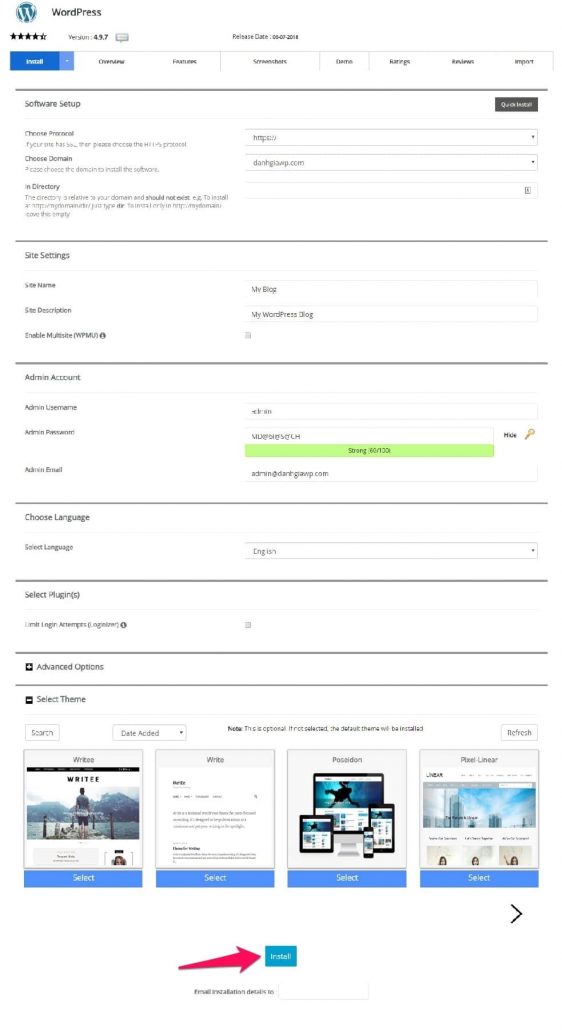Click the theme Search button
The image size is (562, 1030).
click(42, 732)
